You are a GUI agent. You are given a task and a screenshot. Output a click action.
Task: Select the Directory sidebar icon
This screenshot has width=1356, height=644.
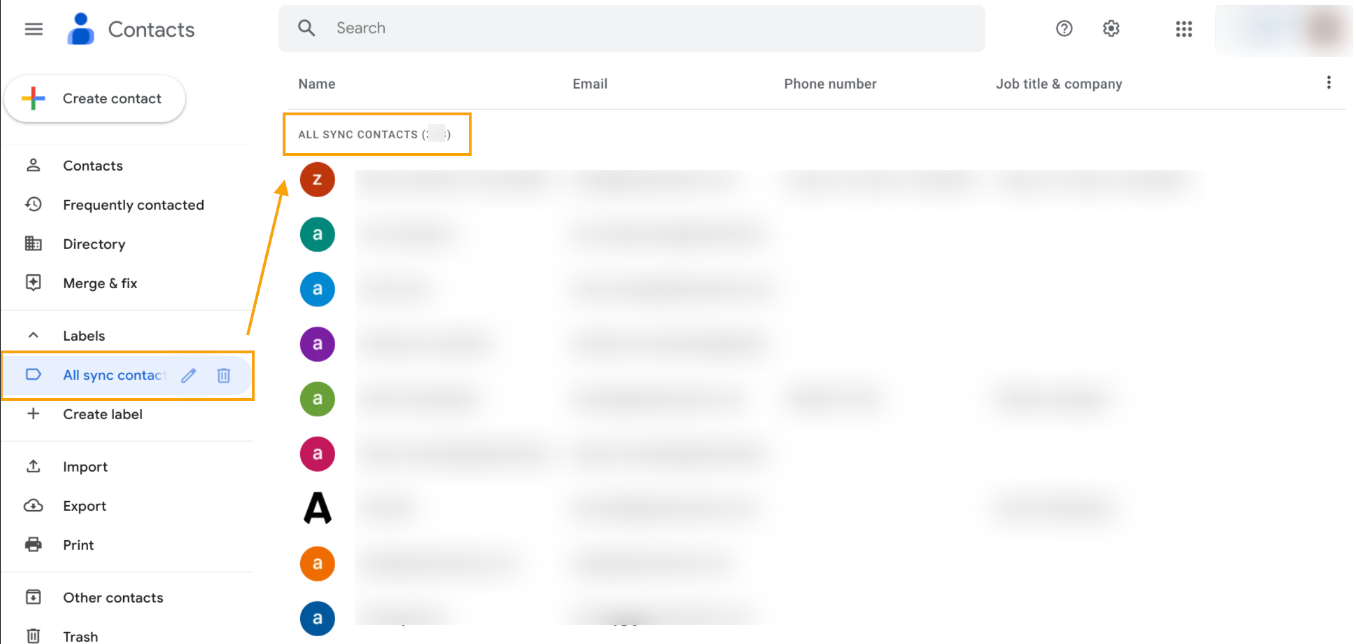tap(33, 244)
